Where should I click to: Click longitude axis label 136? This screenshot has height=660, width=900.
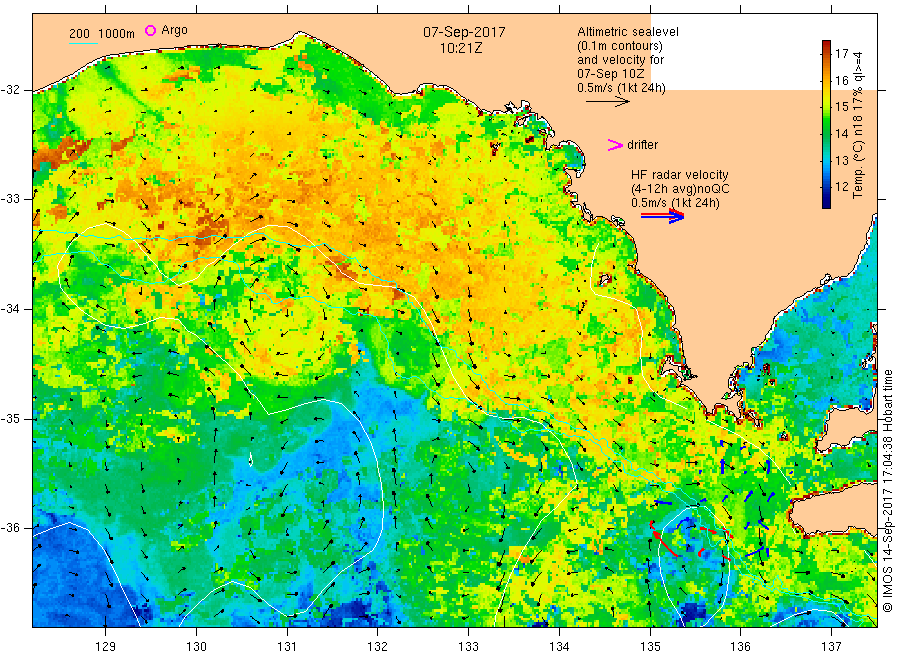point(740,647)
